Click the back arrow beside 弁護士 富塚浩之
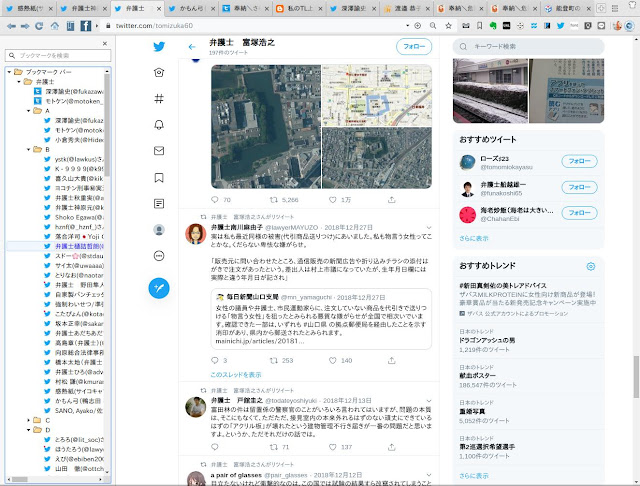The height and width of the screenshot is (486, 640). click(192, 47)
